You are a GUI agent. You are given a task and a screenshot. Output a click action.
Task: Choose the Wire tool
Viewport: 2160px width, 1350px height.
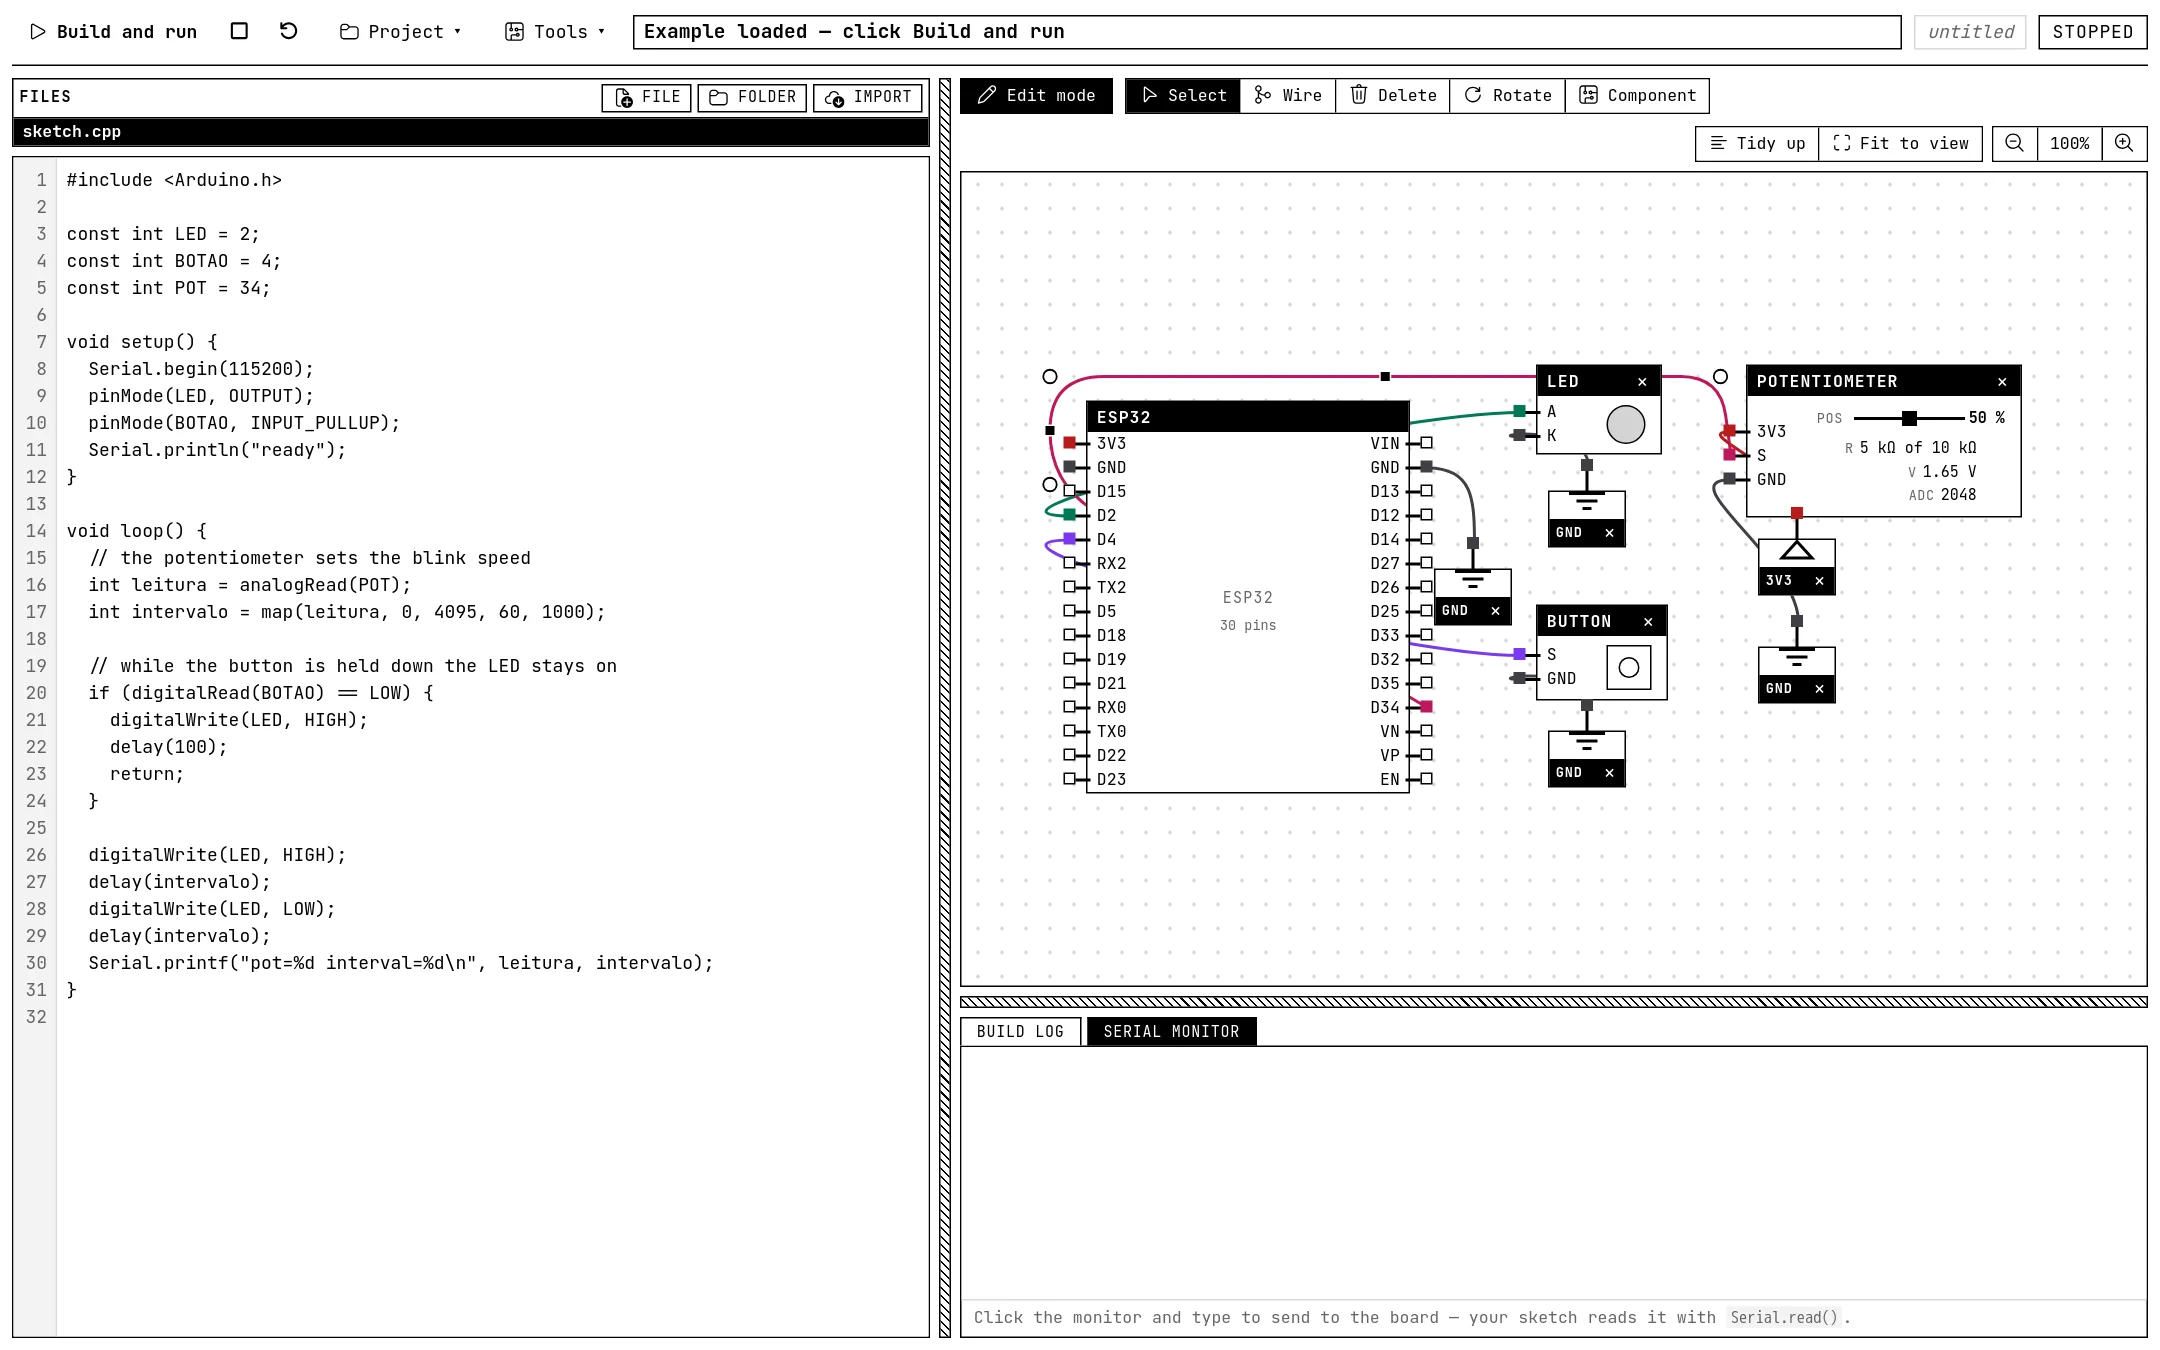pos(1288,96)
